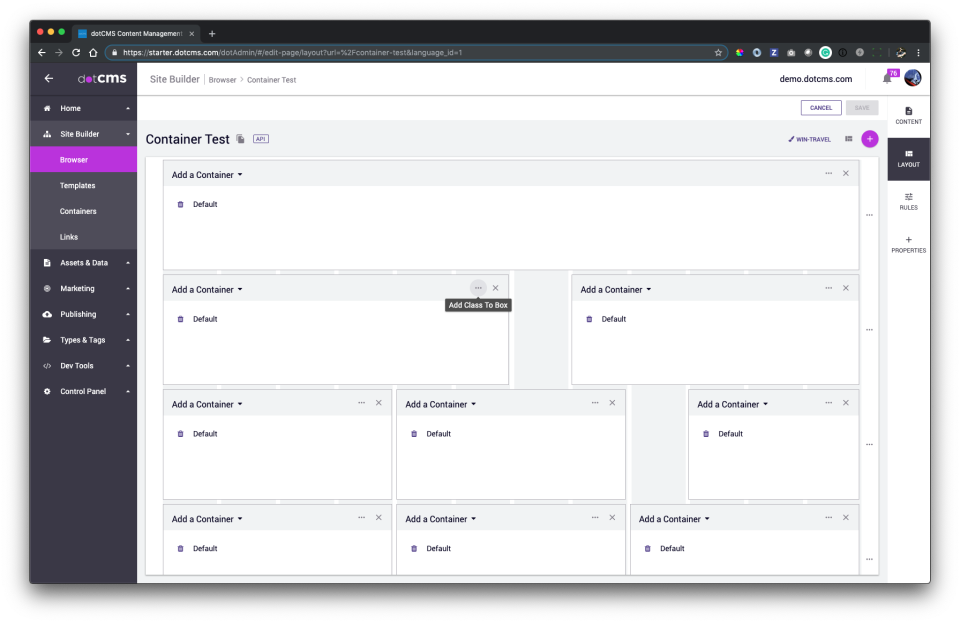Delete Default in the bottom-right container
Viewport: 960px width, 623px height.
tap(649, 548)
